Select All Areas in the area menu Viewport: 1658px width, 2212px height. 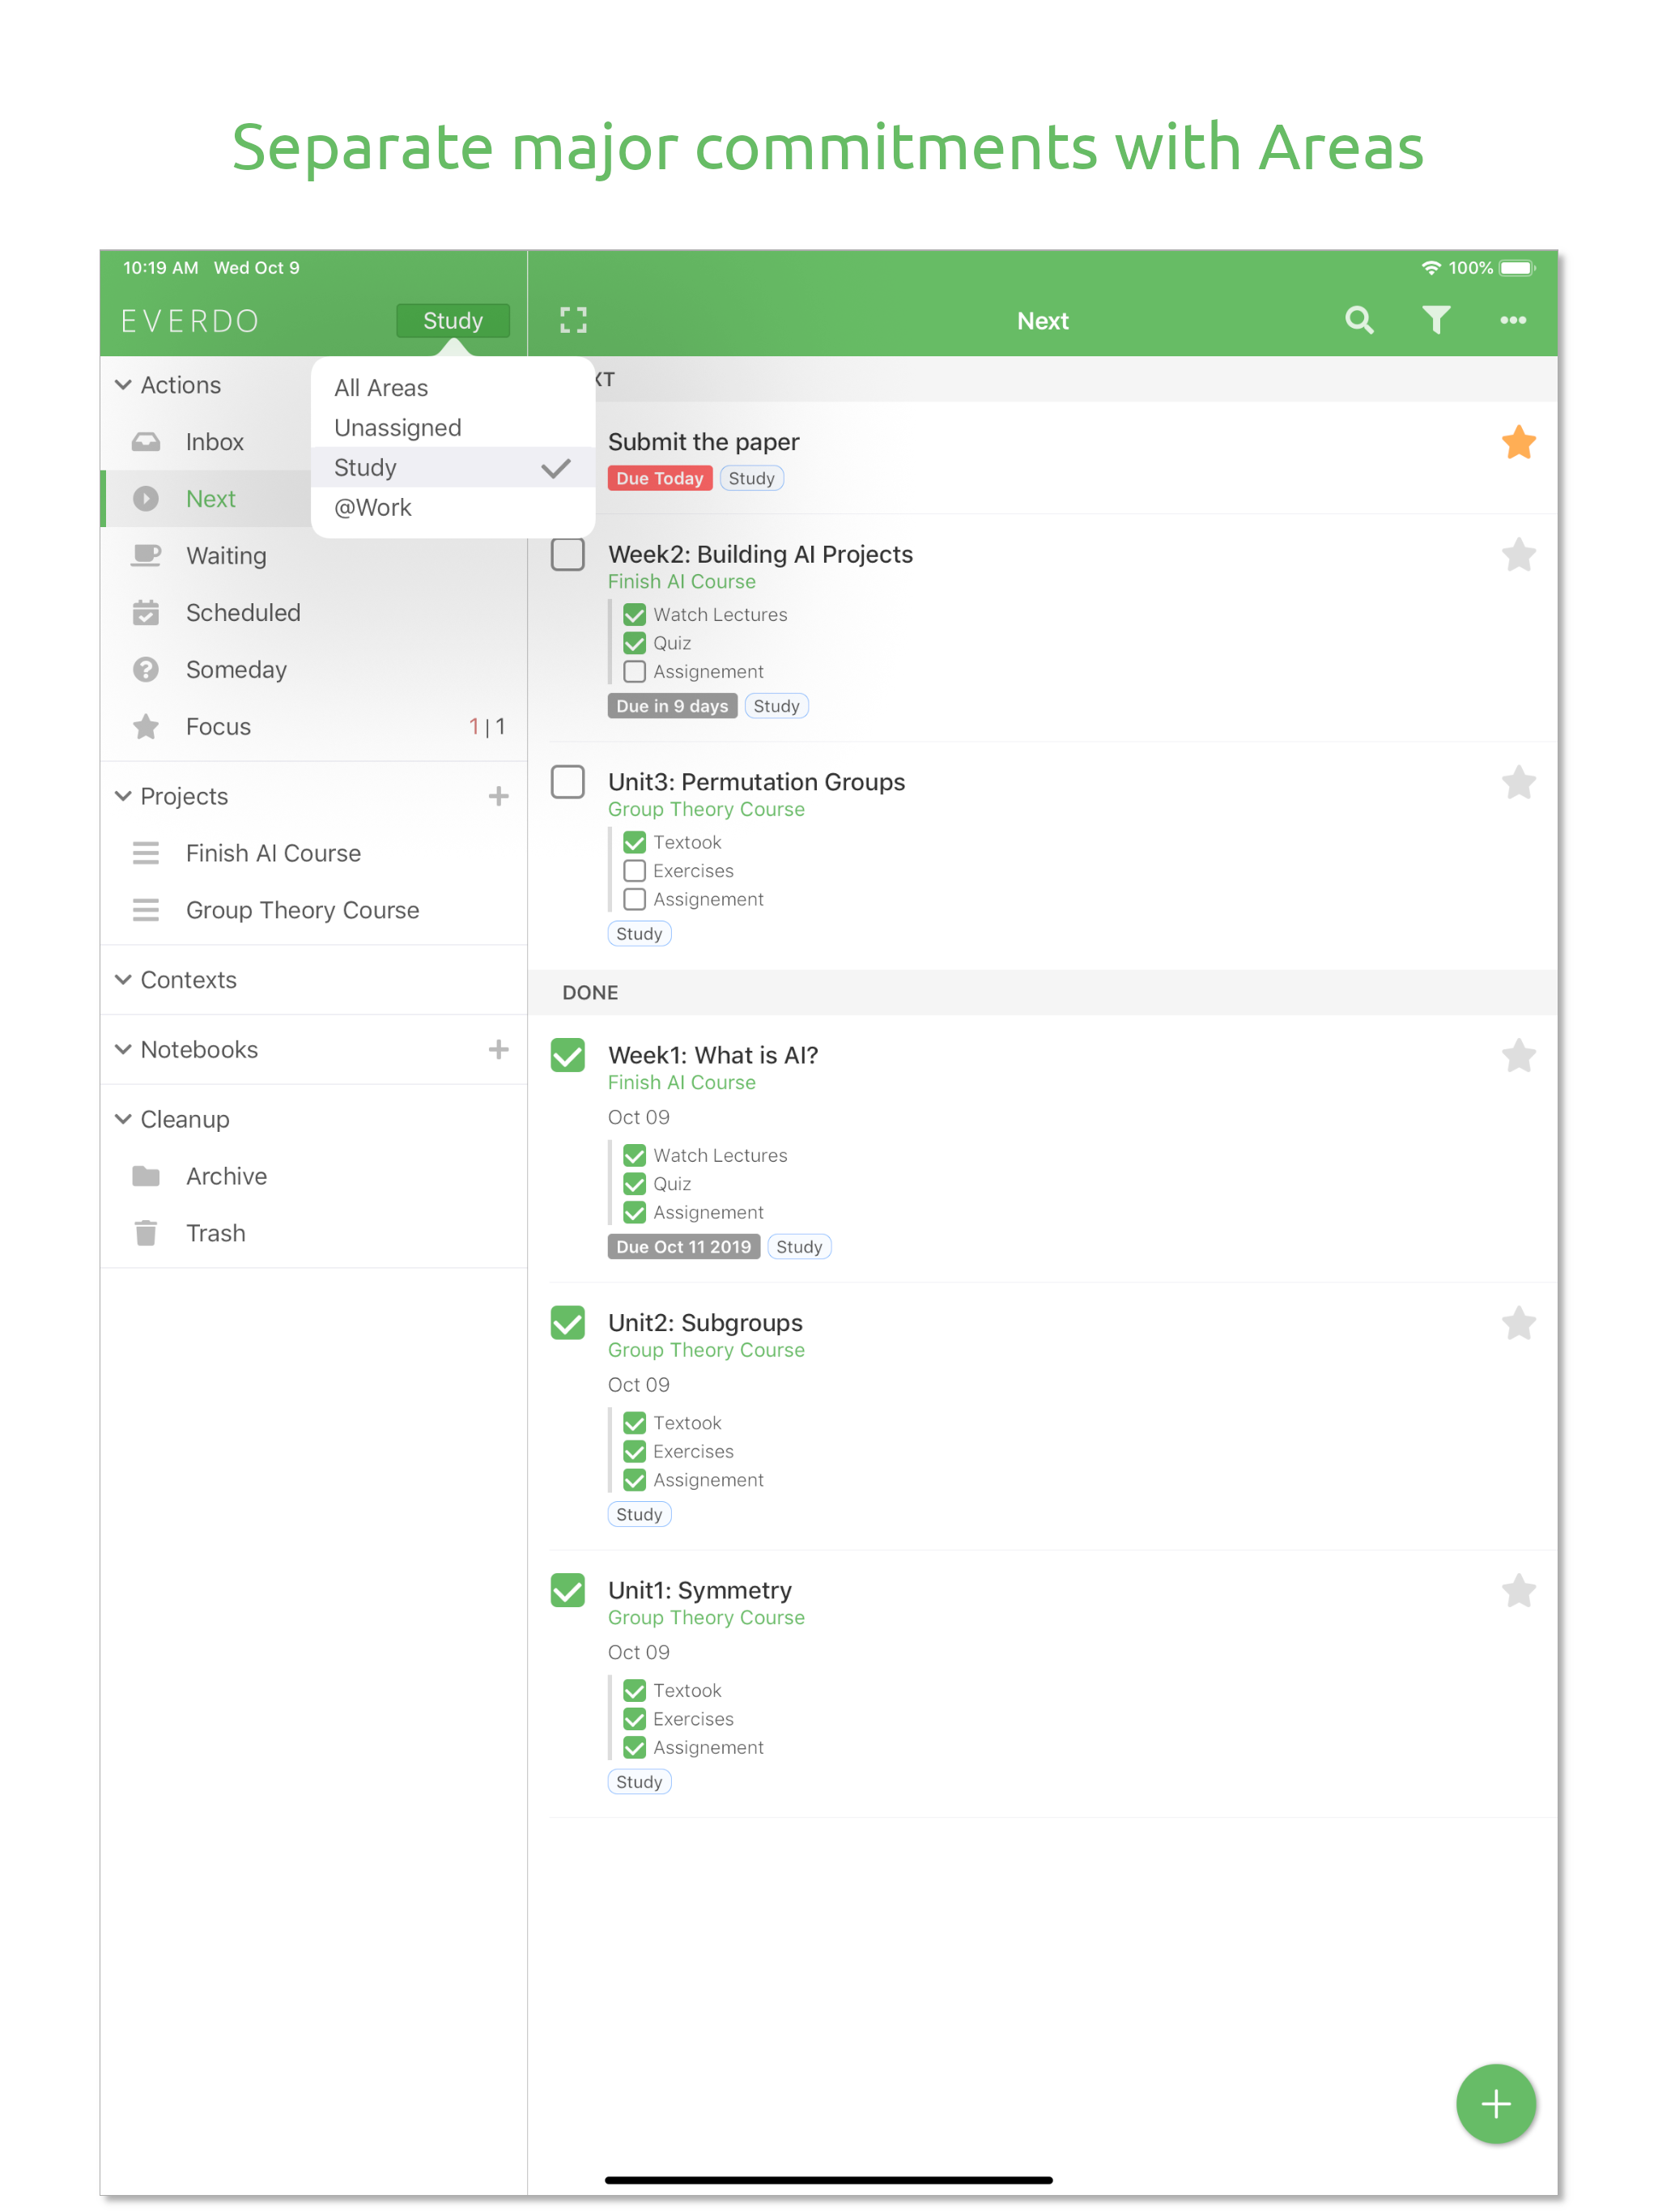(453, 388)
